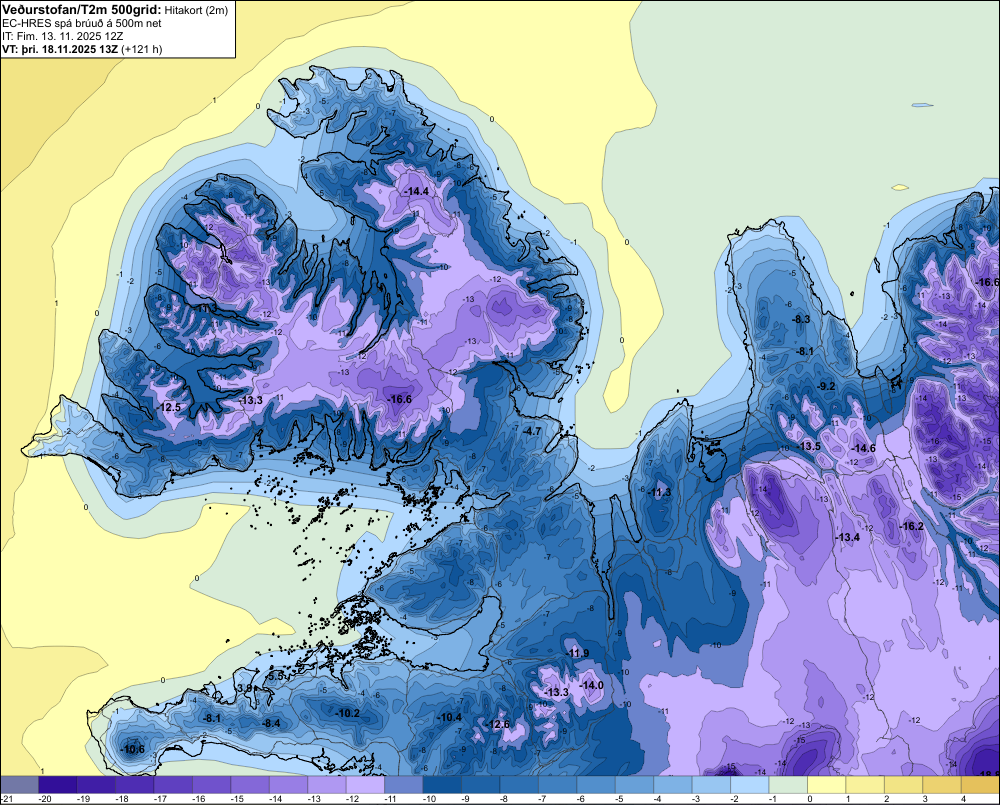Click the -10.4 temperature value on the map

click(449, 717)
